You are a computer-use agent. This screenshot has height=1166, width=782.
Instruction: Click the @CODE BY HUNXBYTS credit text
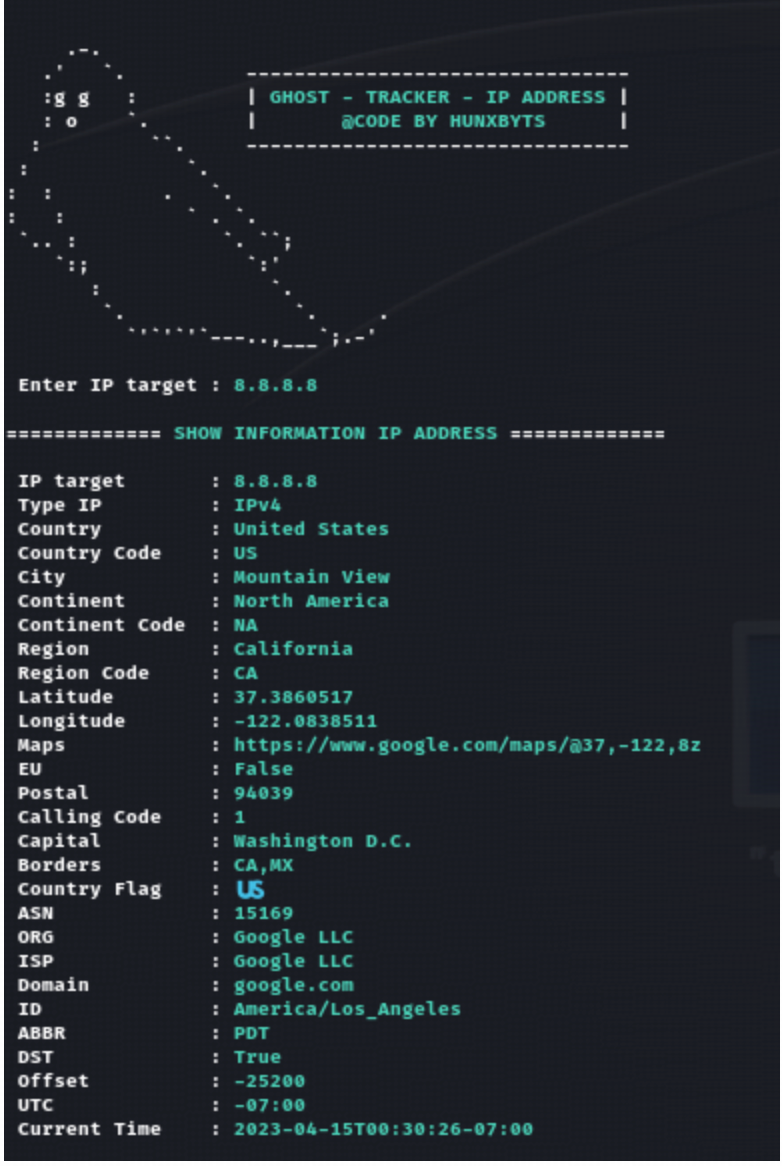click(443, 121)
